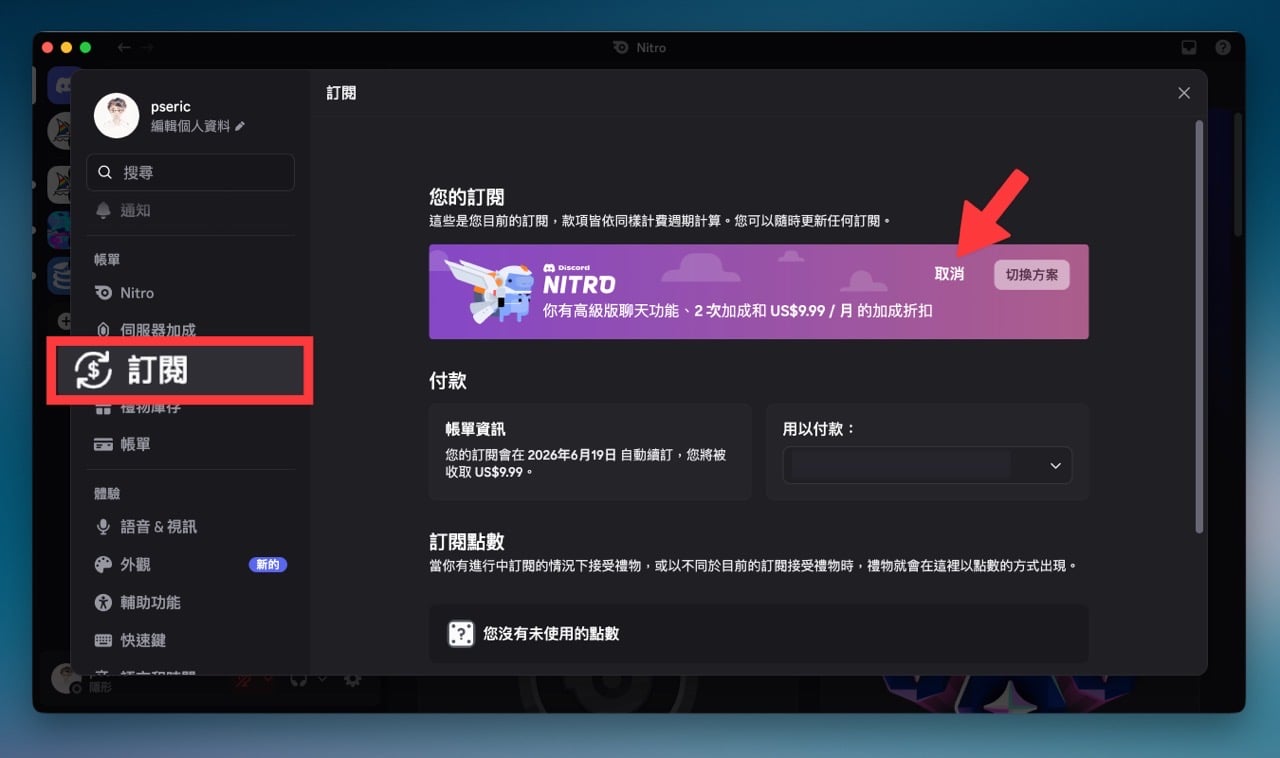
Task: Go forward with the right arrow in title bar
Action: click(x=147, y=47)
